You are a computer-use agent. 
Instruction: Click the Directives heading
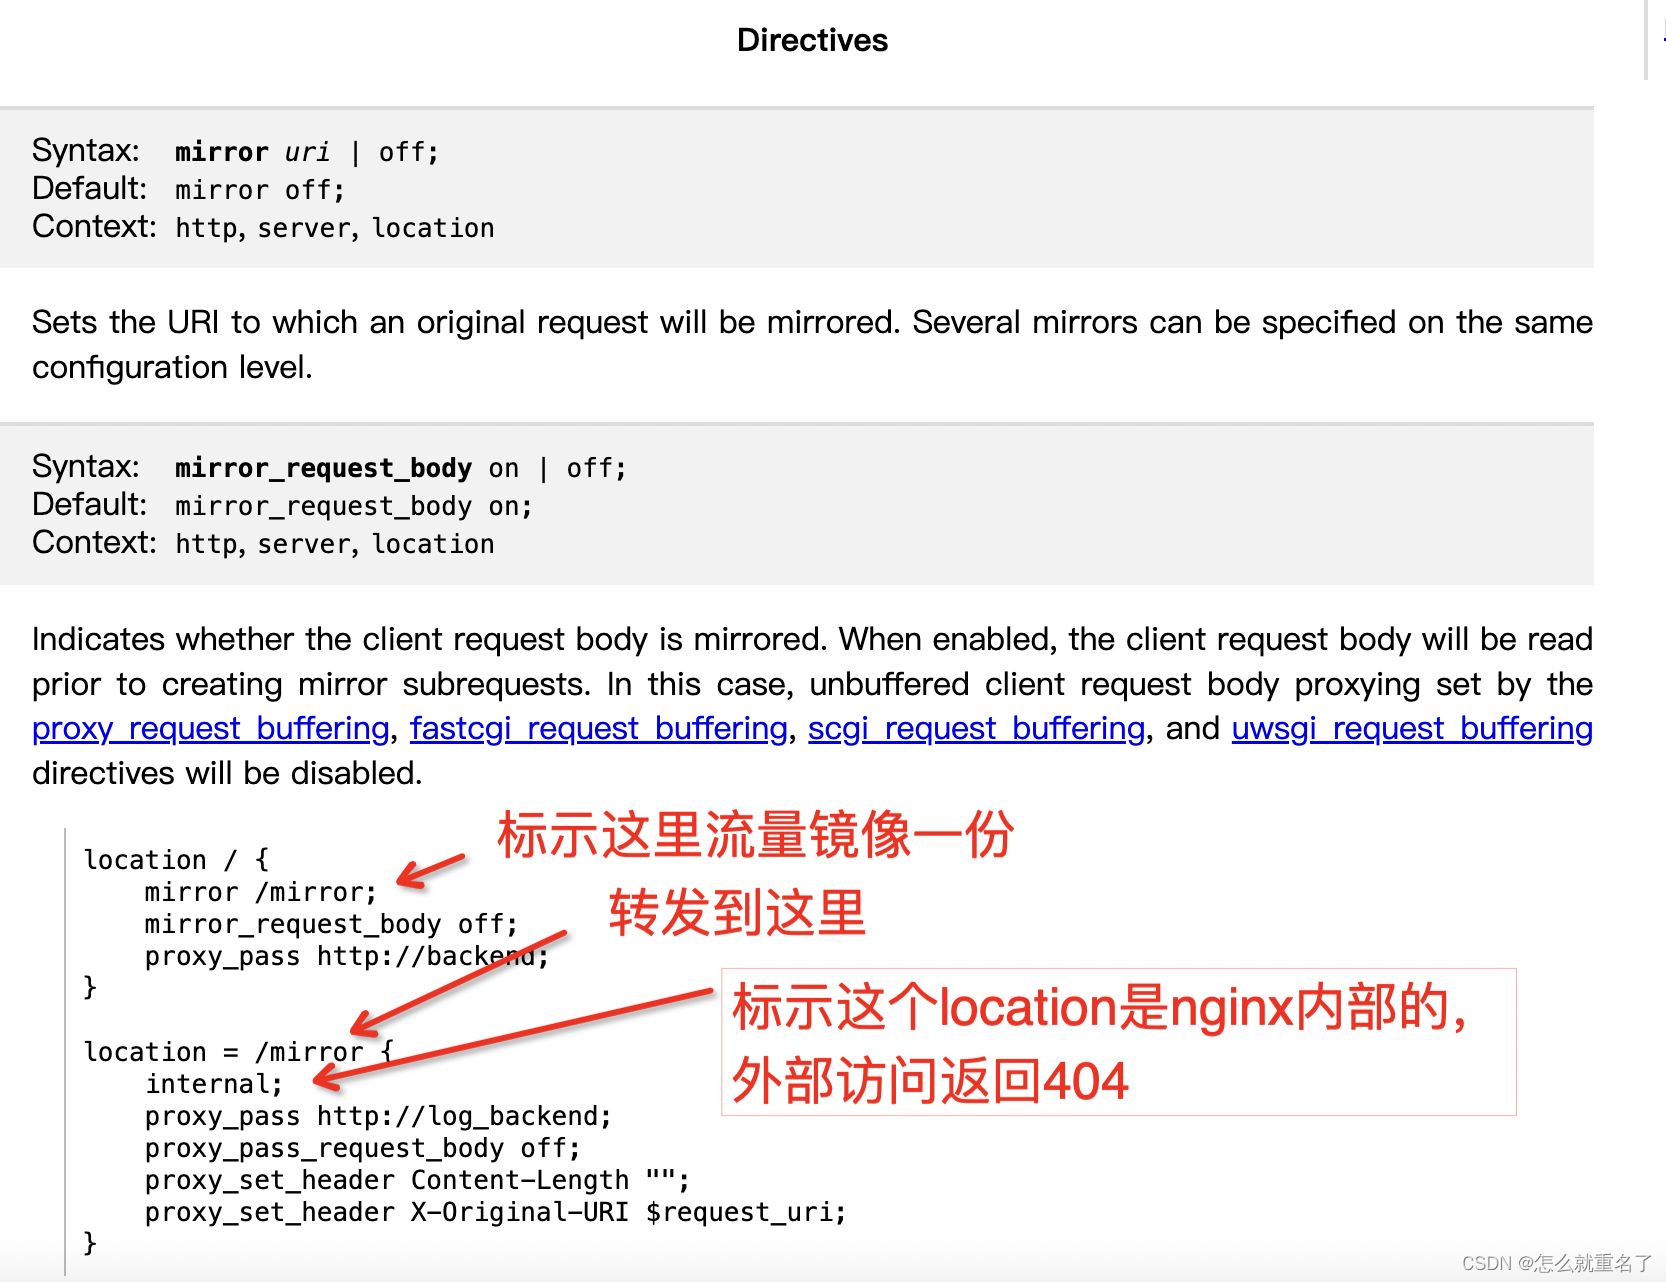click(x=812, y=40)
